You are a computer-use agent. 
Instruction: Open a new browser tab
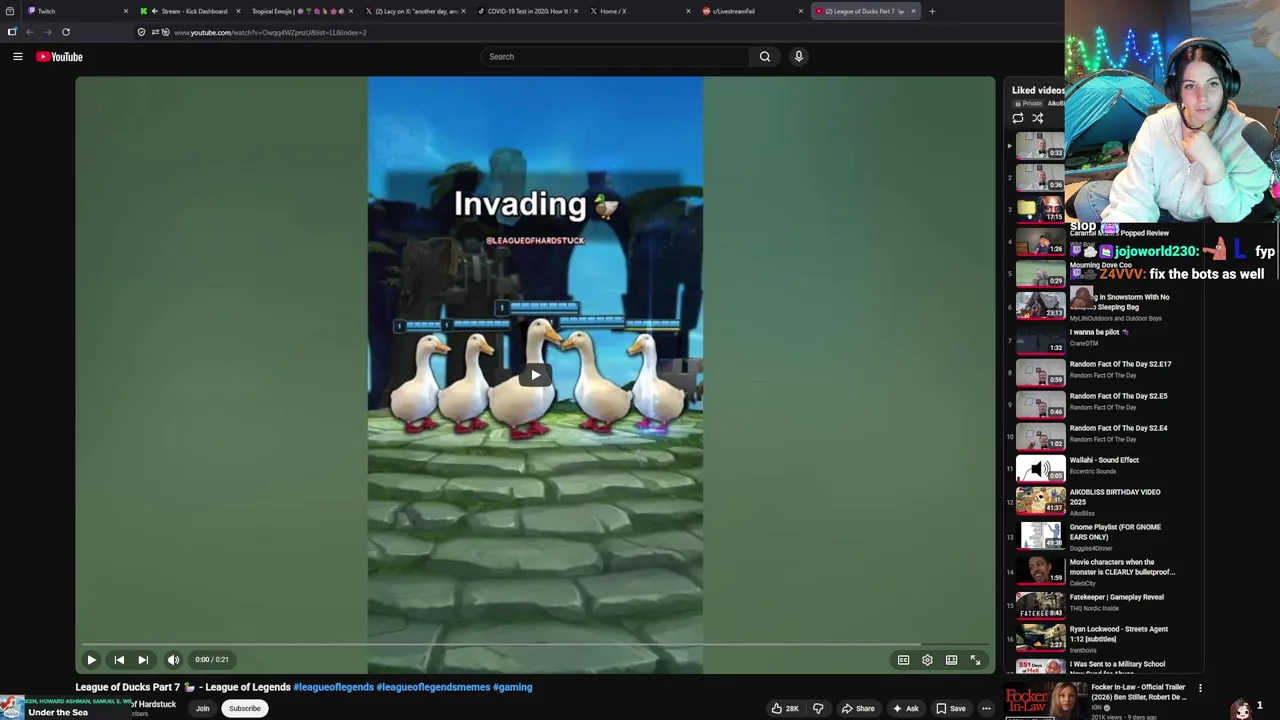[x=932, y=11]
